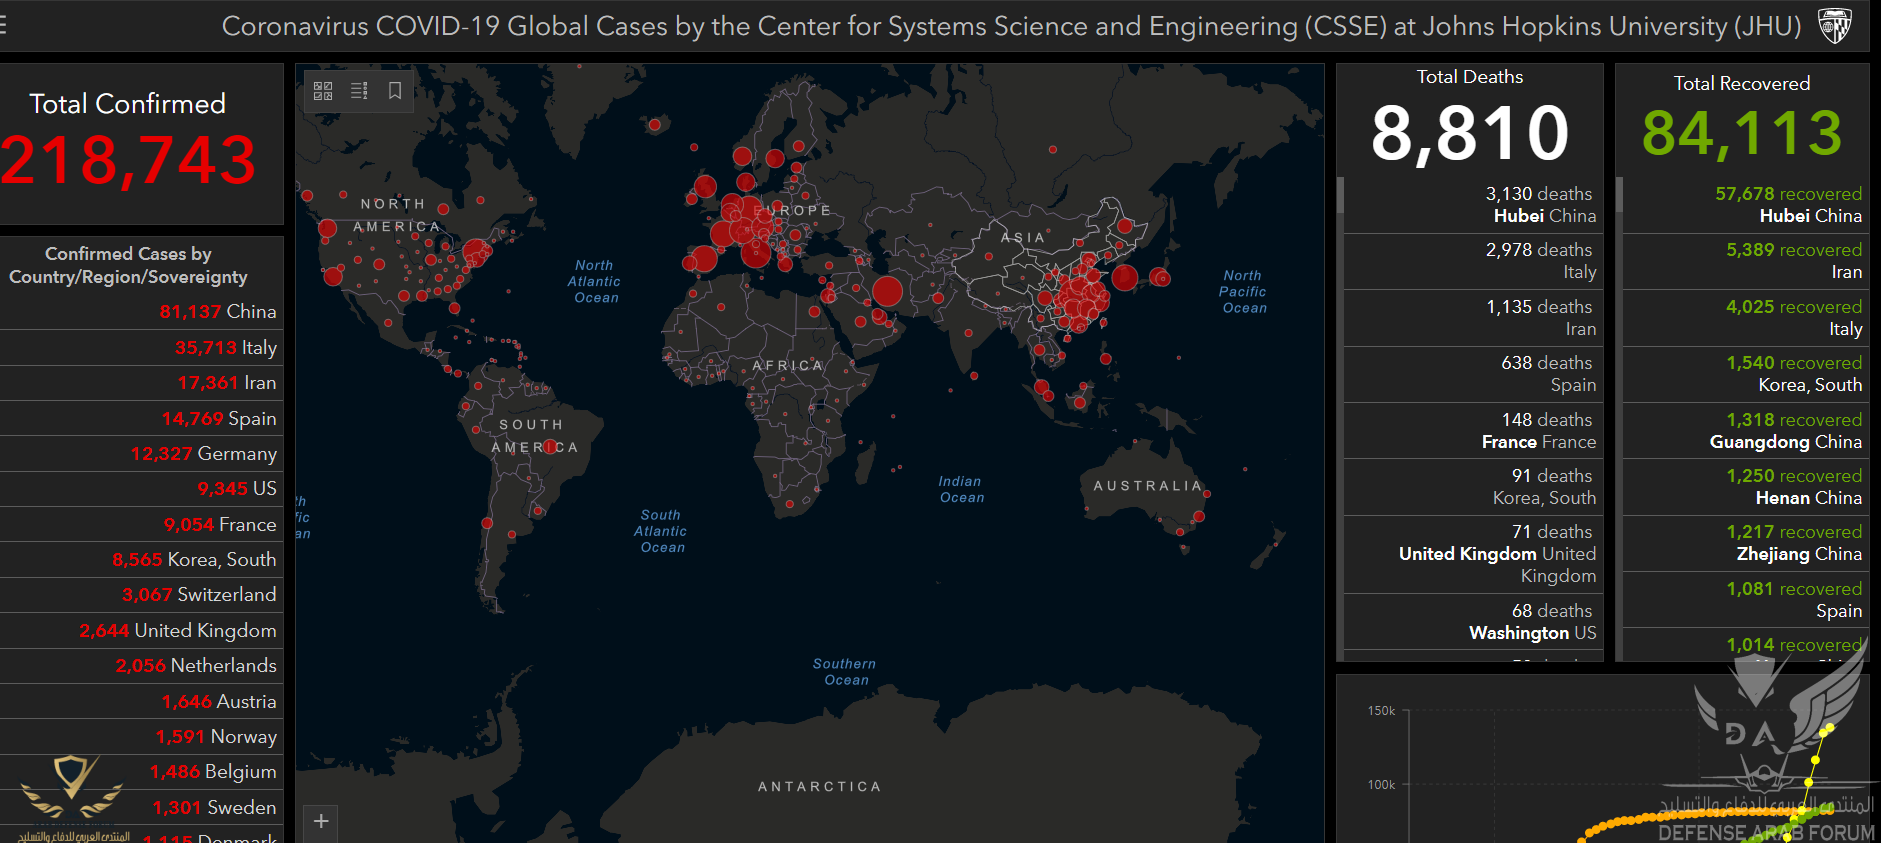The height and width of the screenshot is (846, 1881).
Task: Choose Germany in the country list
Action: (x=203, y=454)
